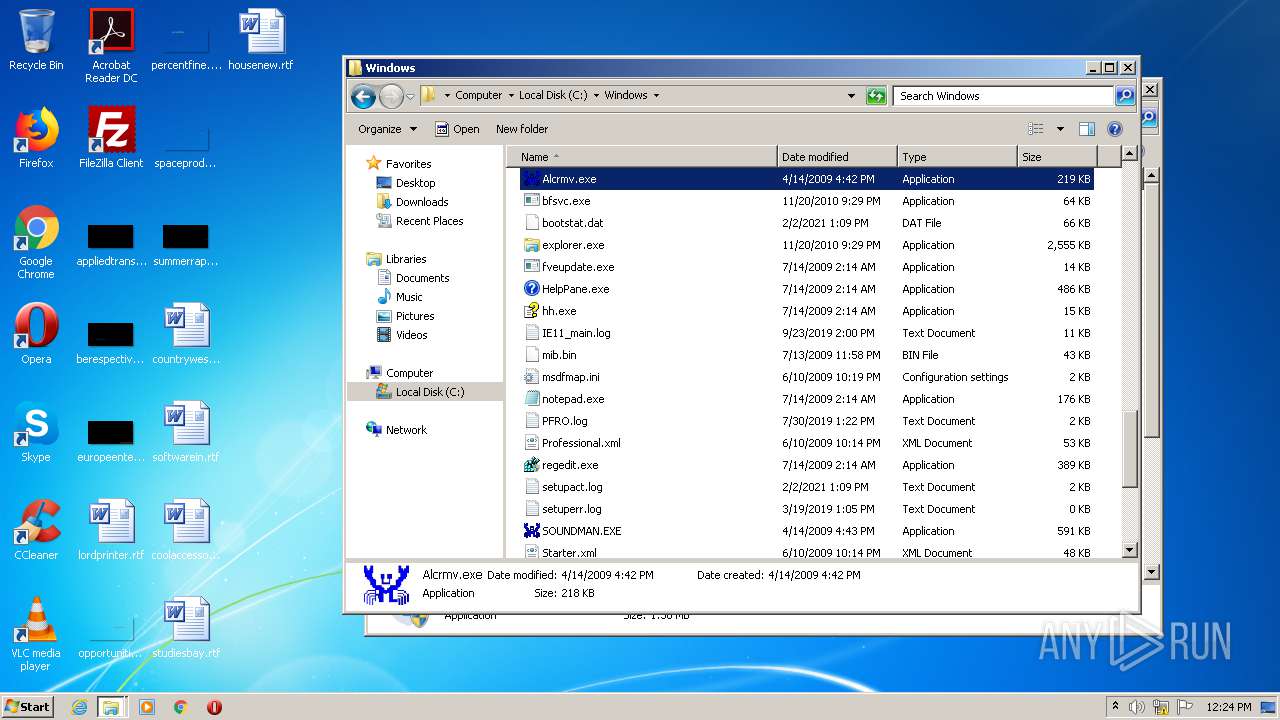This screenshot has width=1280, height=720.
Task: Select bootstat.dat file row
Action: pos(807,223)
